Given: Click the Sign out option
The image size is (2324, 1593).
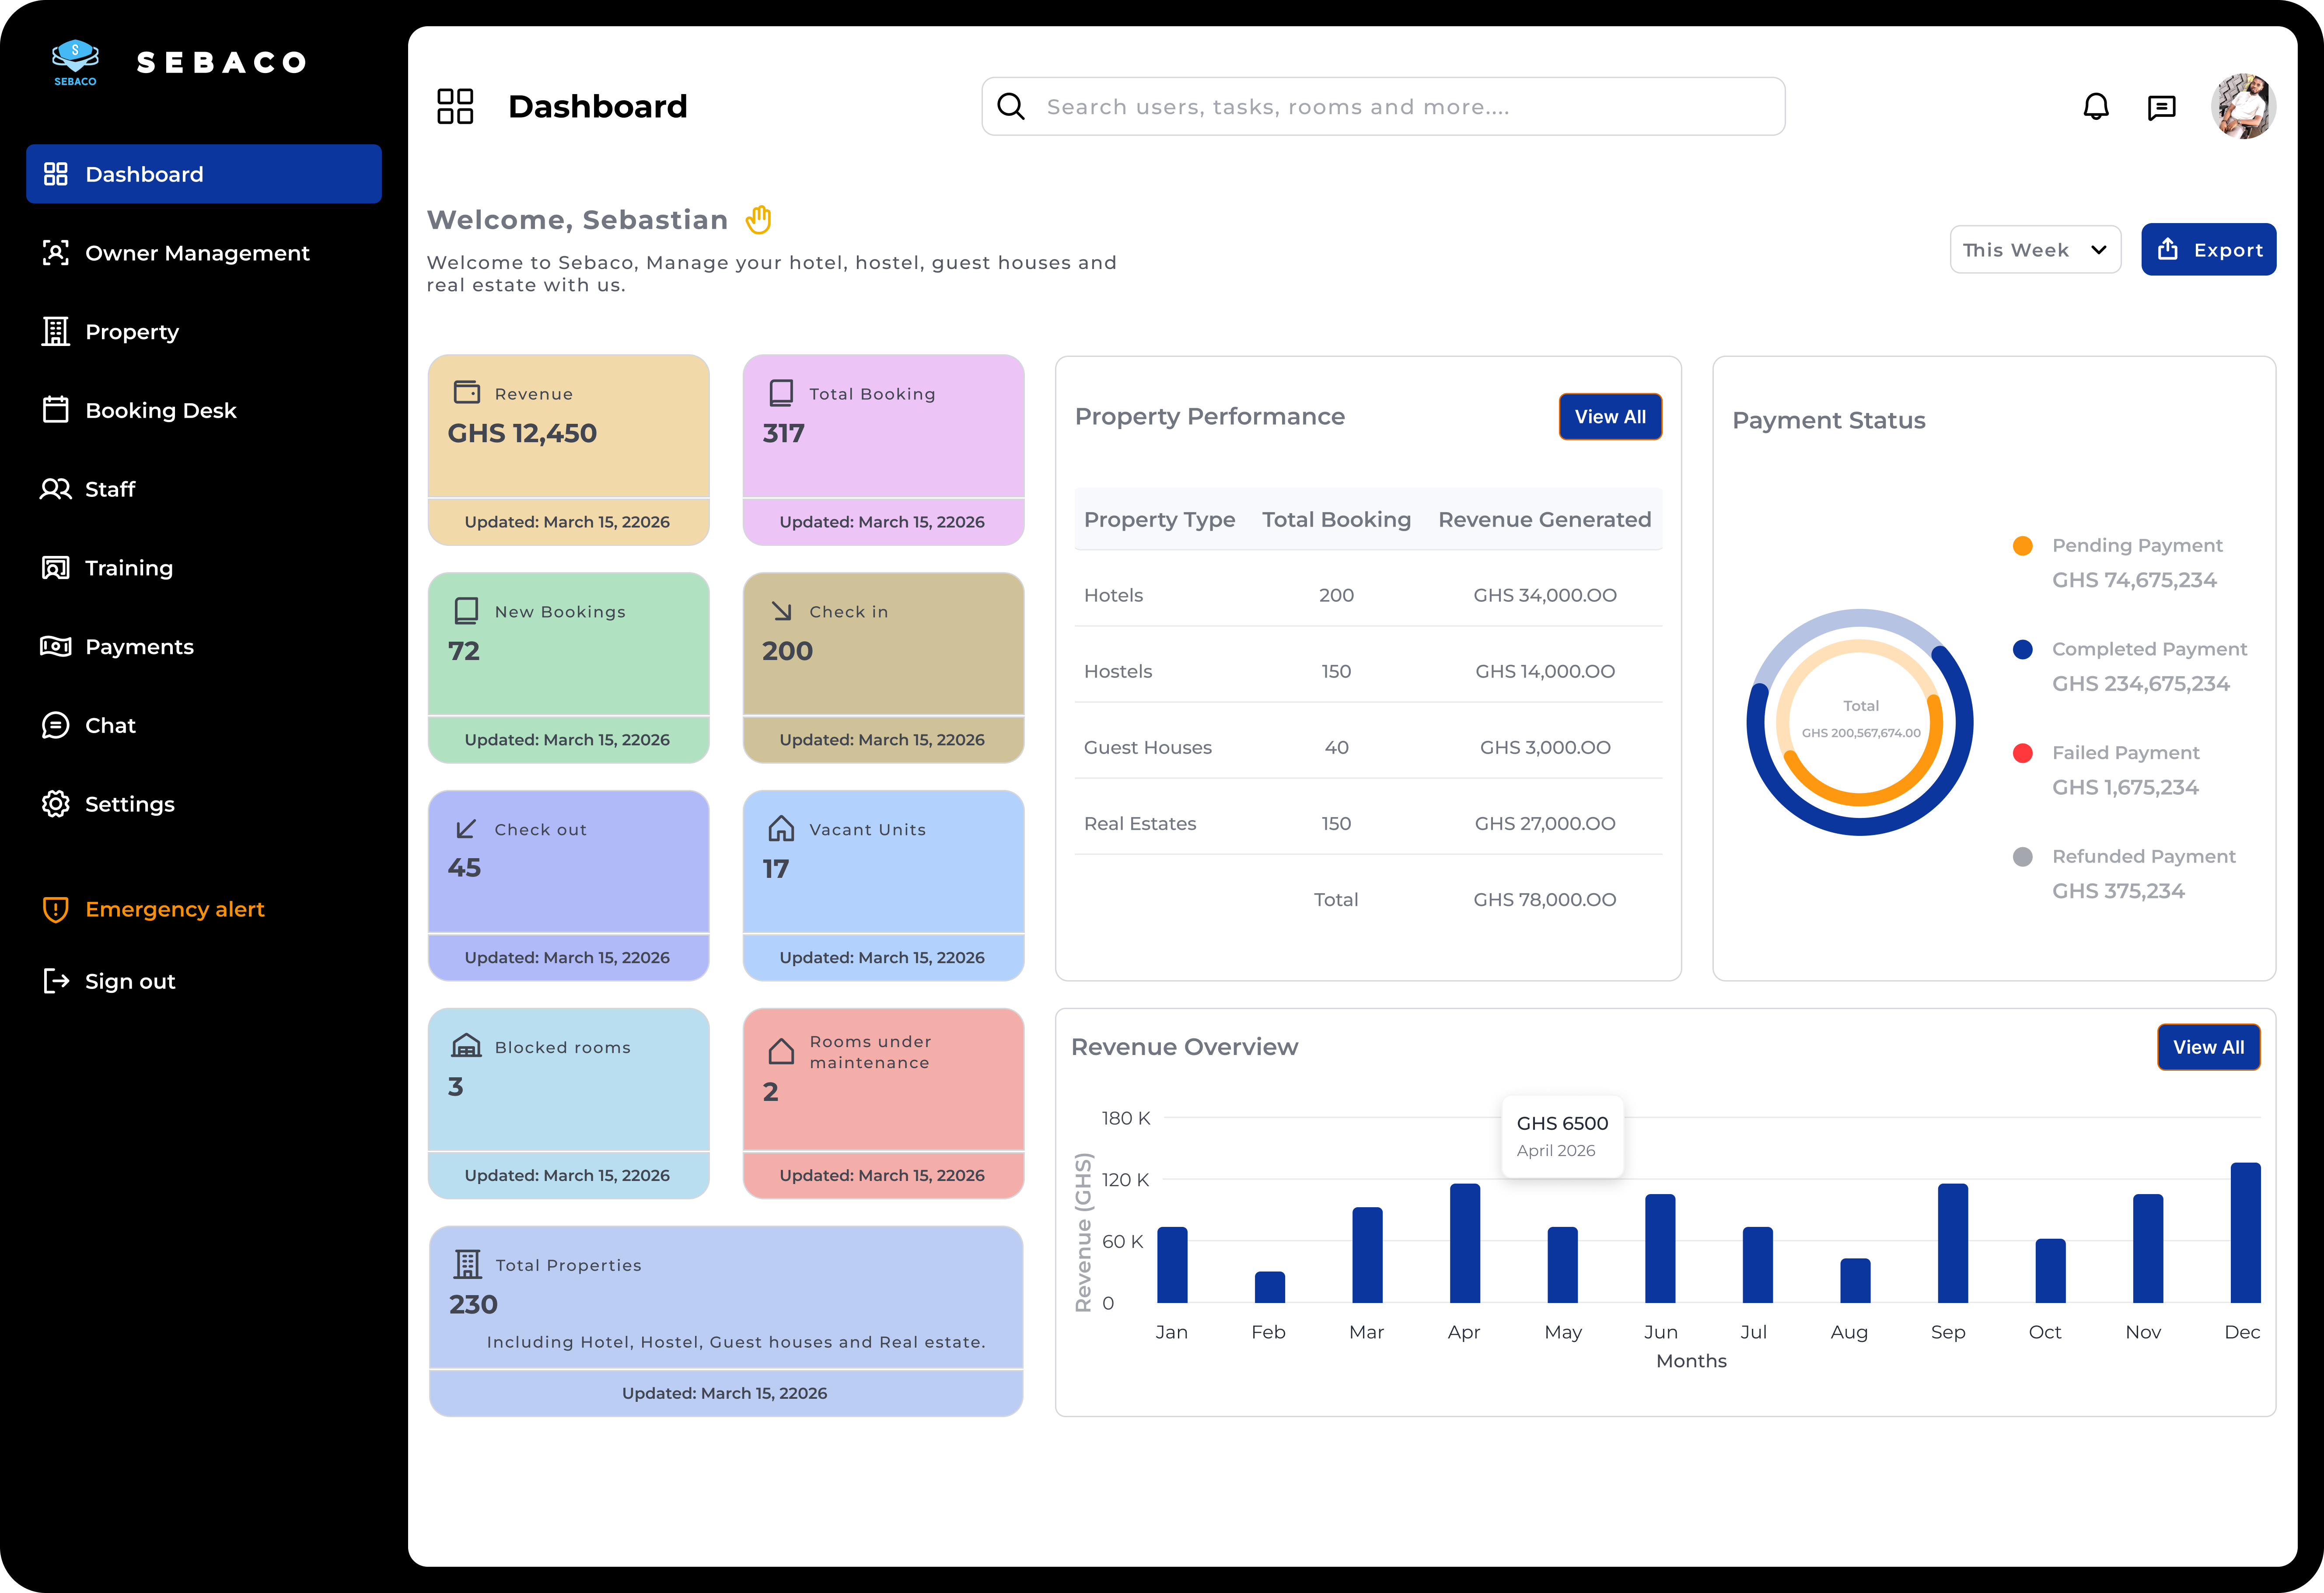Looking at the screenshot, I should [x=130, y=981].
